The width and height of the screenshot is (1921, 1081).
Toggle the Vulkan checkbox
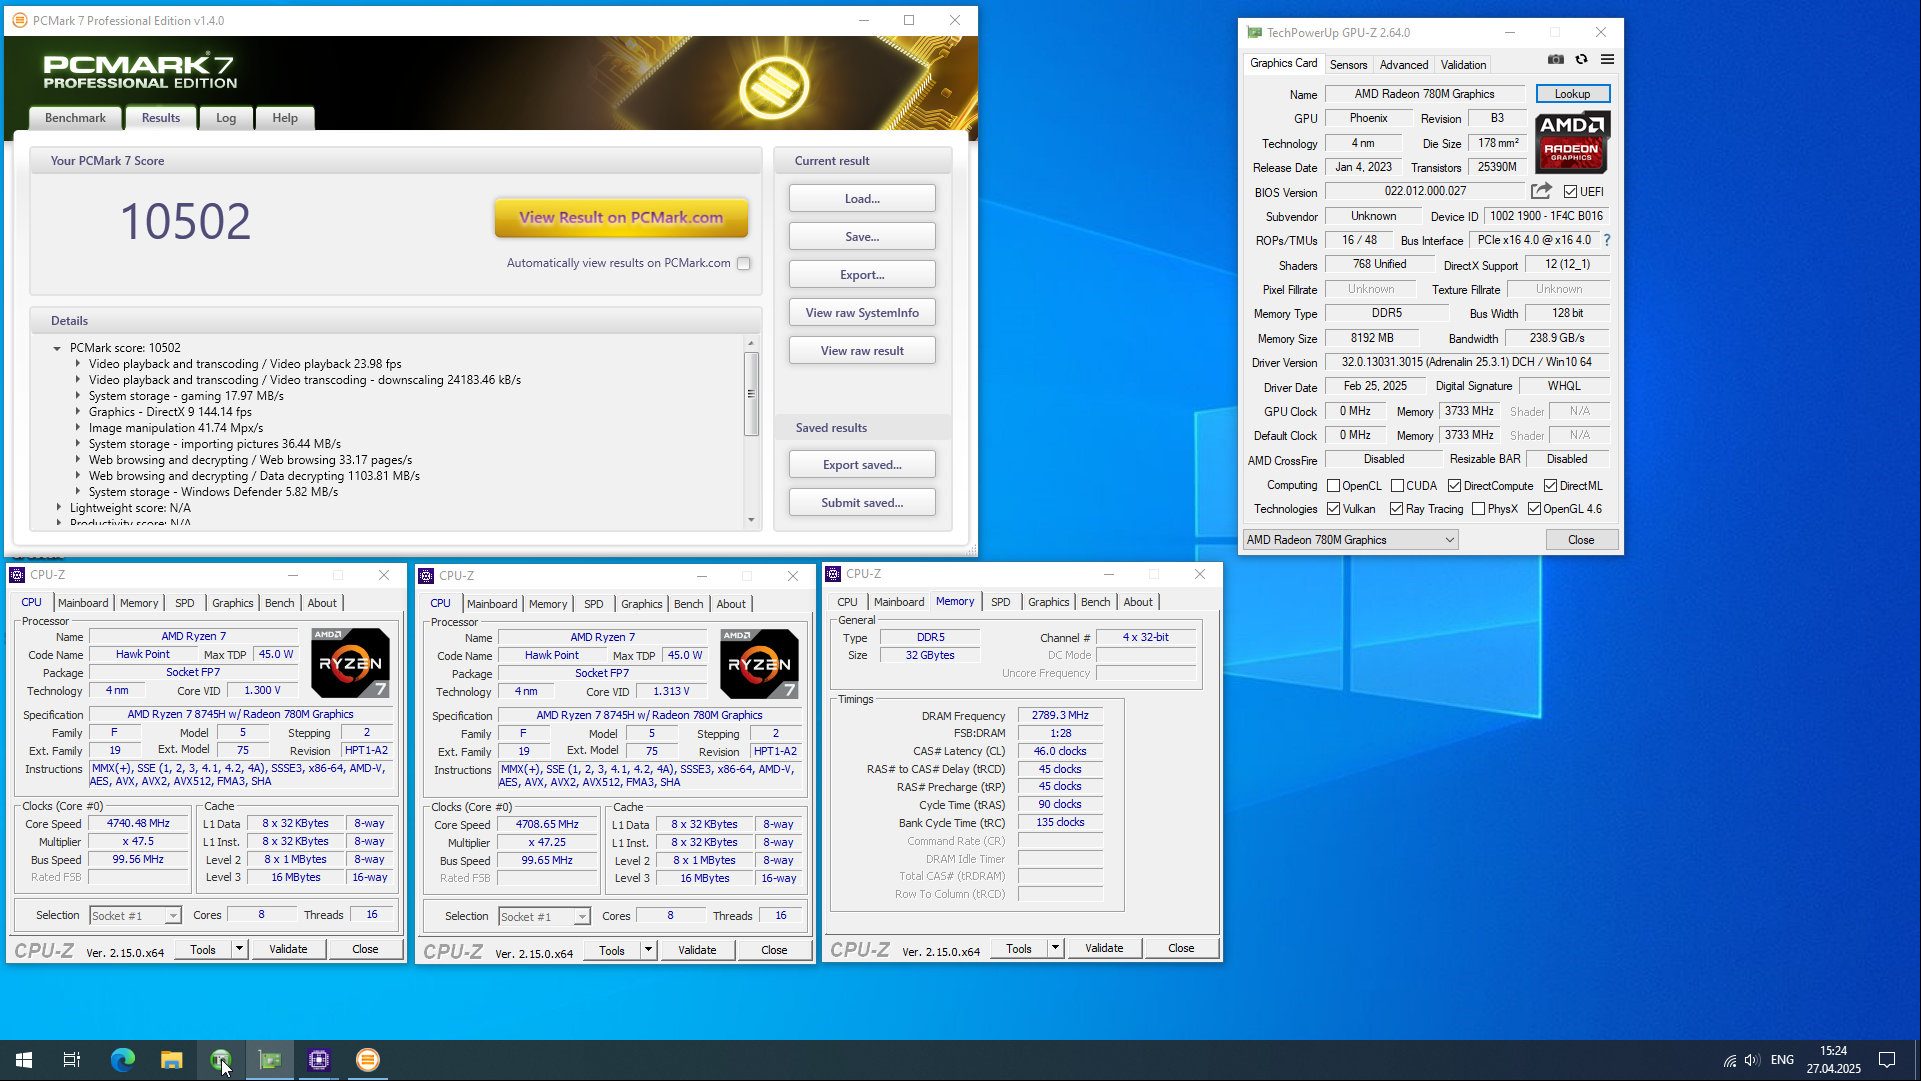point(1333,509)
